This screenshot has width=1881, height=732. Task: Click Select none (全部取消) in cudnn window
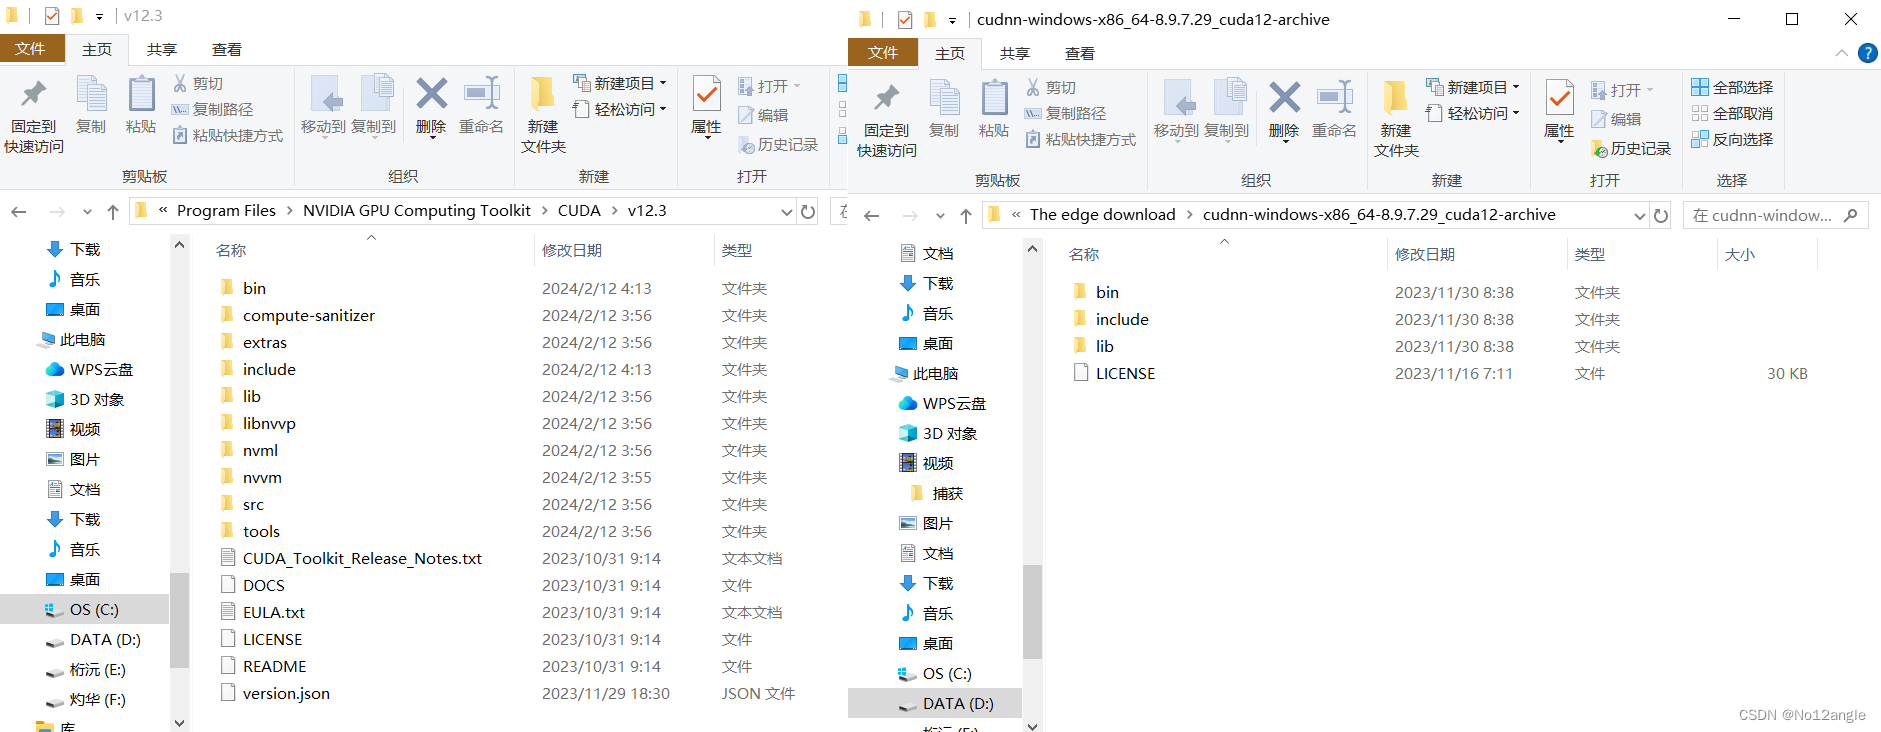1732,113
